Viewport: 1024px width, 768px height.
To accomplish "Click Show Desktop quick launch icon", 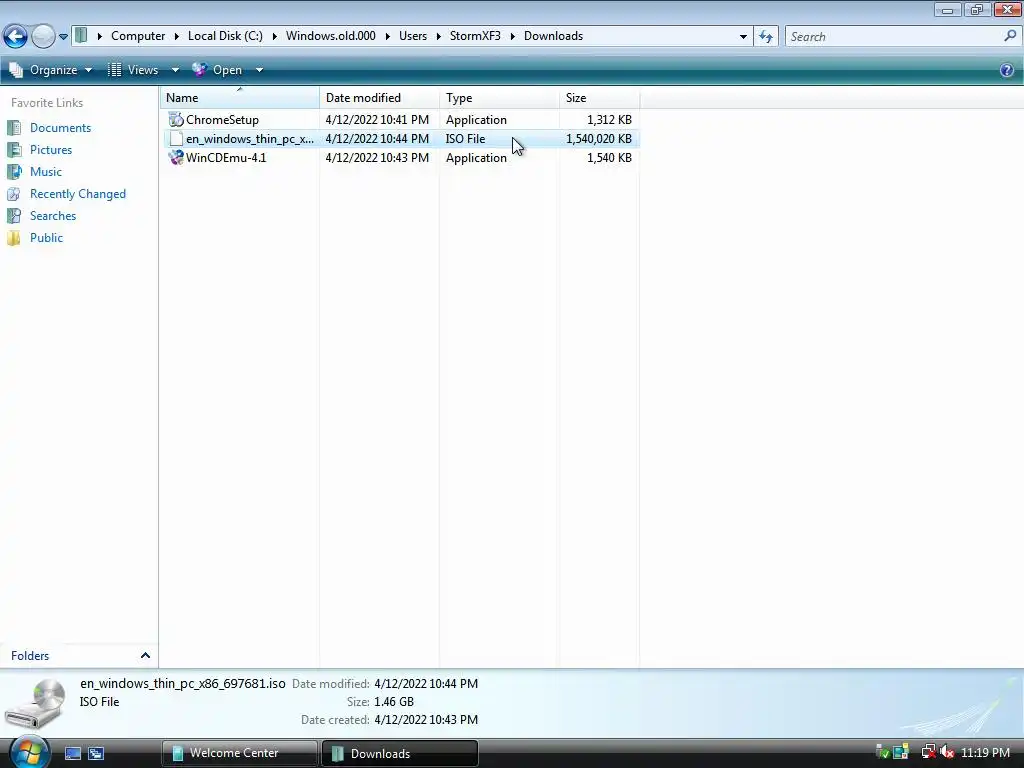I will tap(72, 754).
